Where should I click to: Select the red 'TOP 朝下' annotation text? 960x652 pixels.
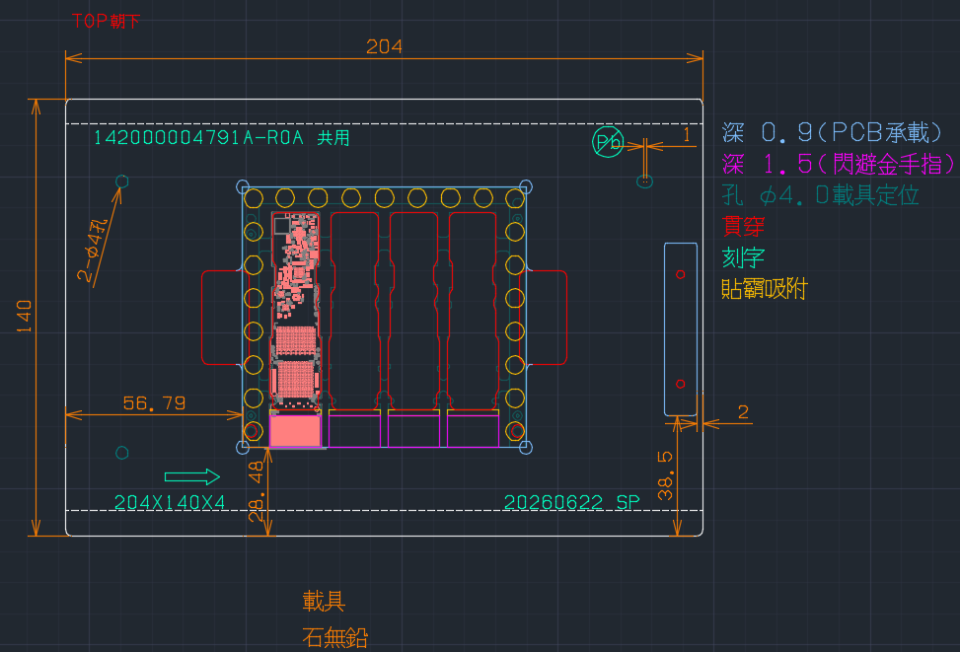(x=105, y=21)
